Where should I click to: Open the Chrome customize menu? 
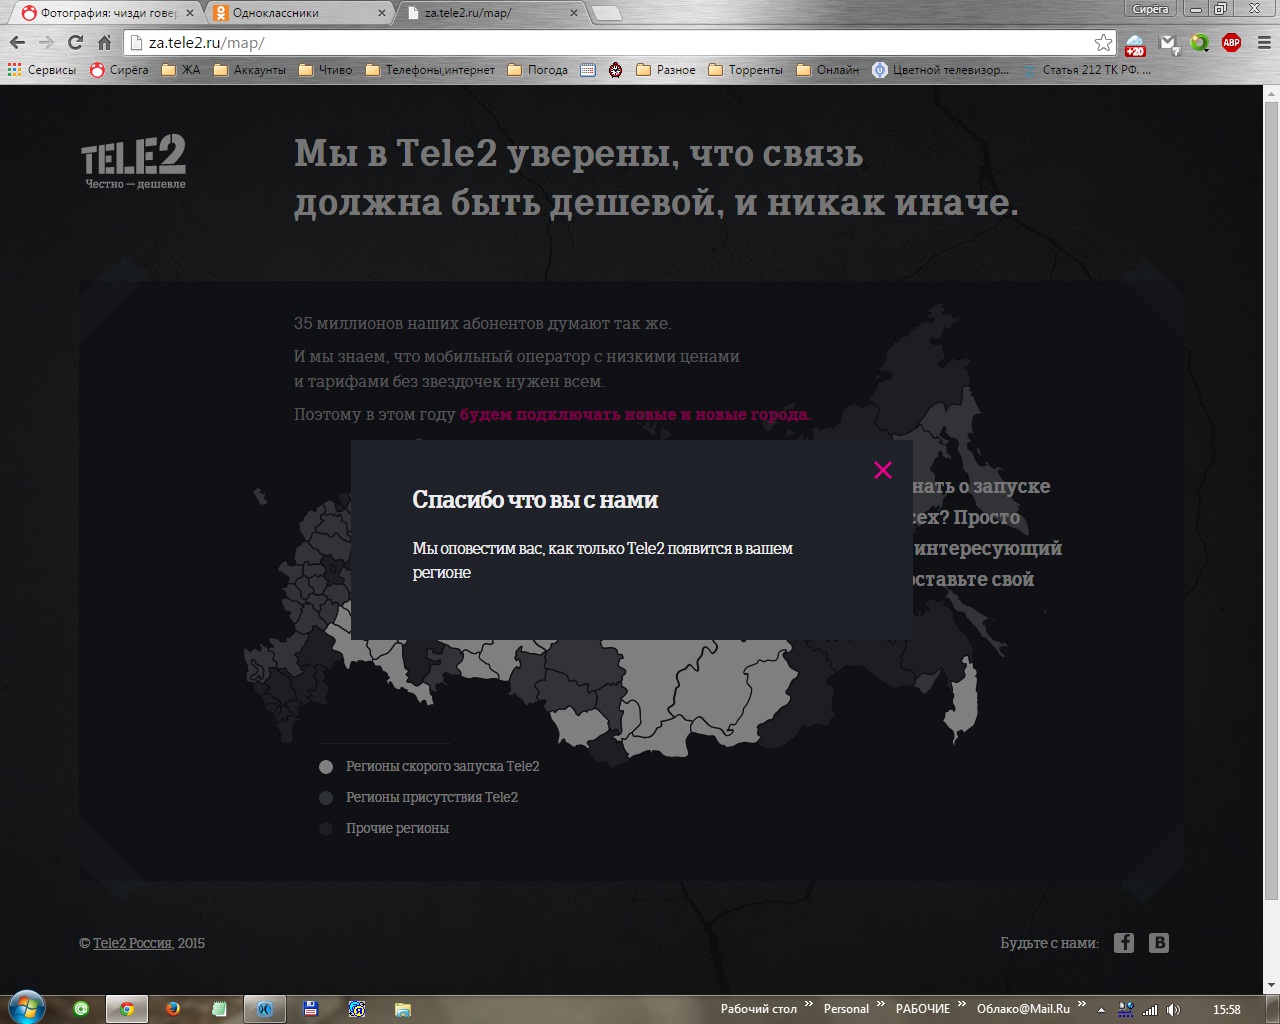point(1263,45)
